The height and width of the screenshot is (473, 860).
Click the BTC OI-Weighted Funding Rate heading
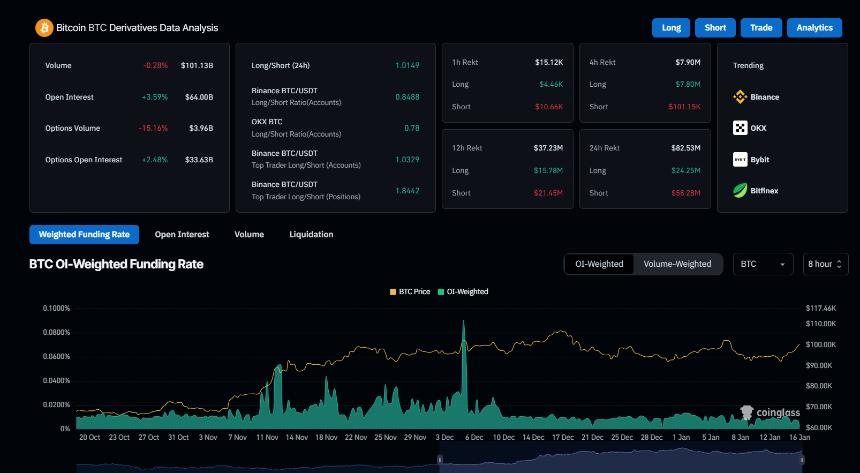click(x=116, y=264)
